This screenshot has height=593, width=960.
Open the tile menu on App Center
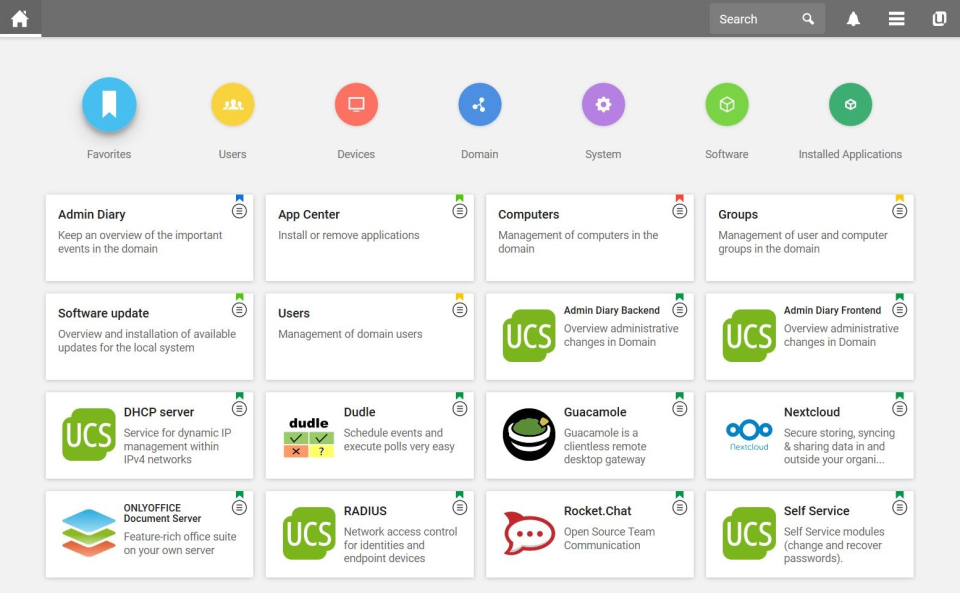(459, 210)
